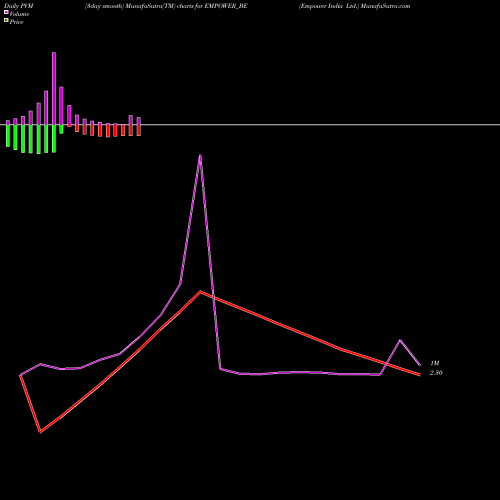
Task: Click the Price legend color swatch
Action: click(6, 21)
